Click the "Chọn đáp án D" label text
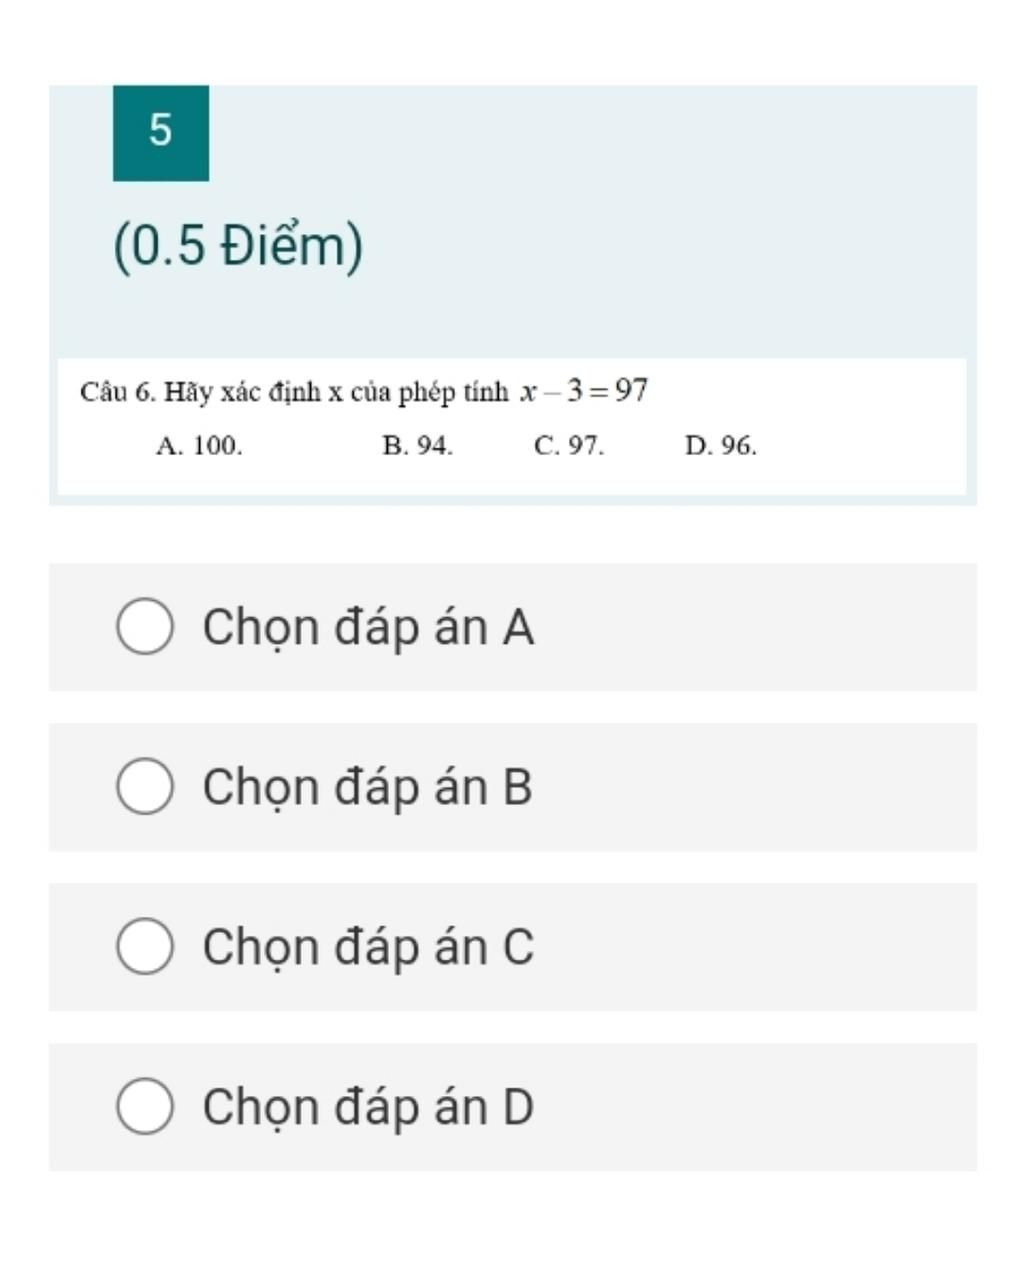 click(x=368, y=1108)
